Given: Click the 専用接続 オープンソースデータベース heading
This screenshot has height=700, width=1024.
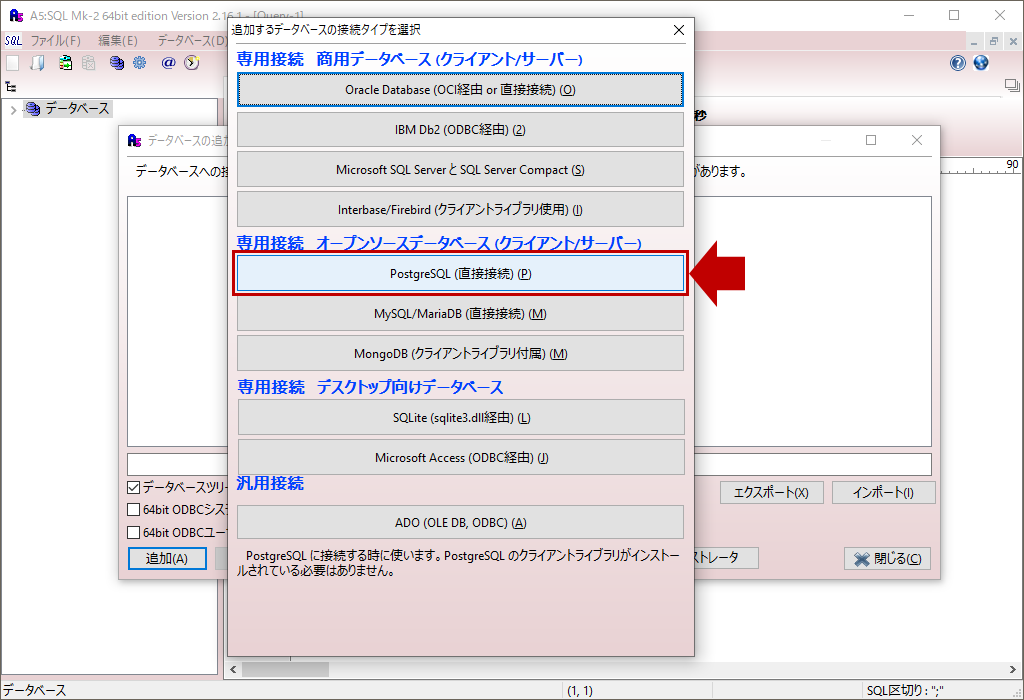Looking at the screenshot, I should click(x=439, y=244).
